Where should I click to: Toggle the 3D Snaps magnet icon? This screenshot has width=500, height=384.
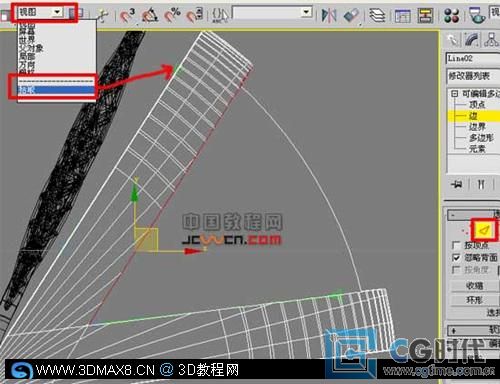pyautogui.click(x=127, y=15)
